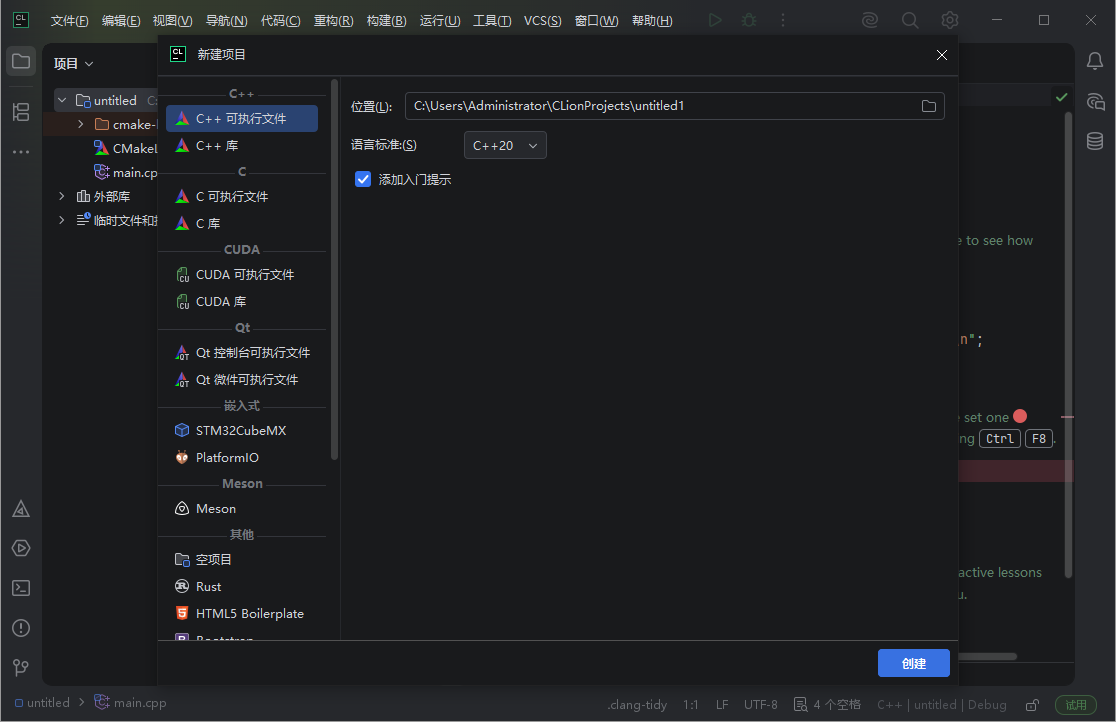Open the Run tool window icon

(21, 548)
